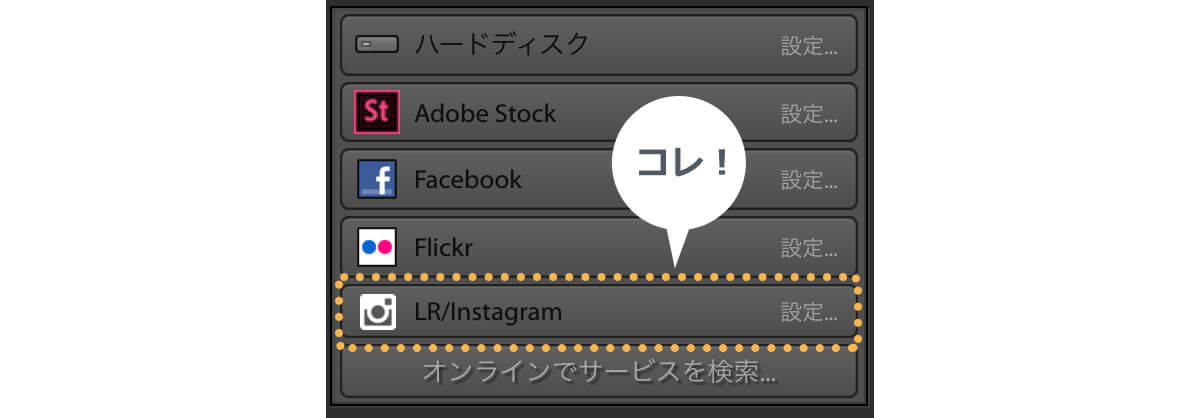Click the Adobe Stock St icon
This screenshot has width=1200, height=418.
377,112
